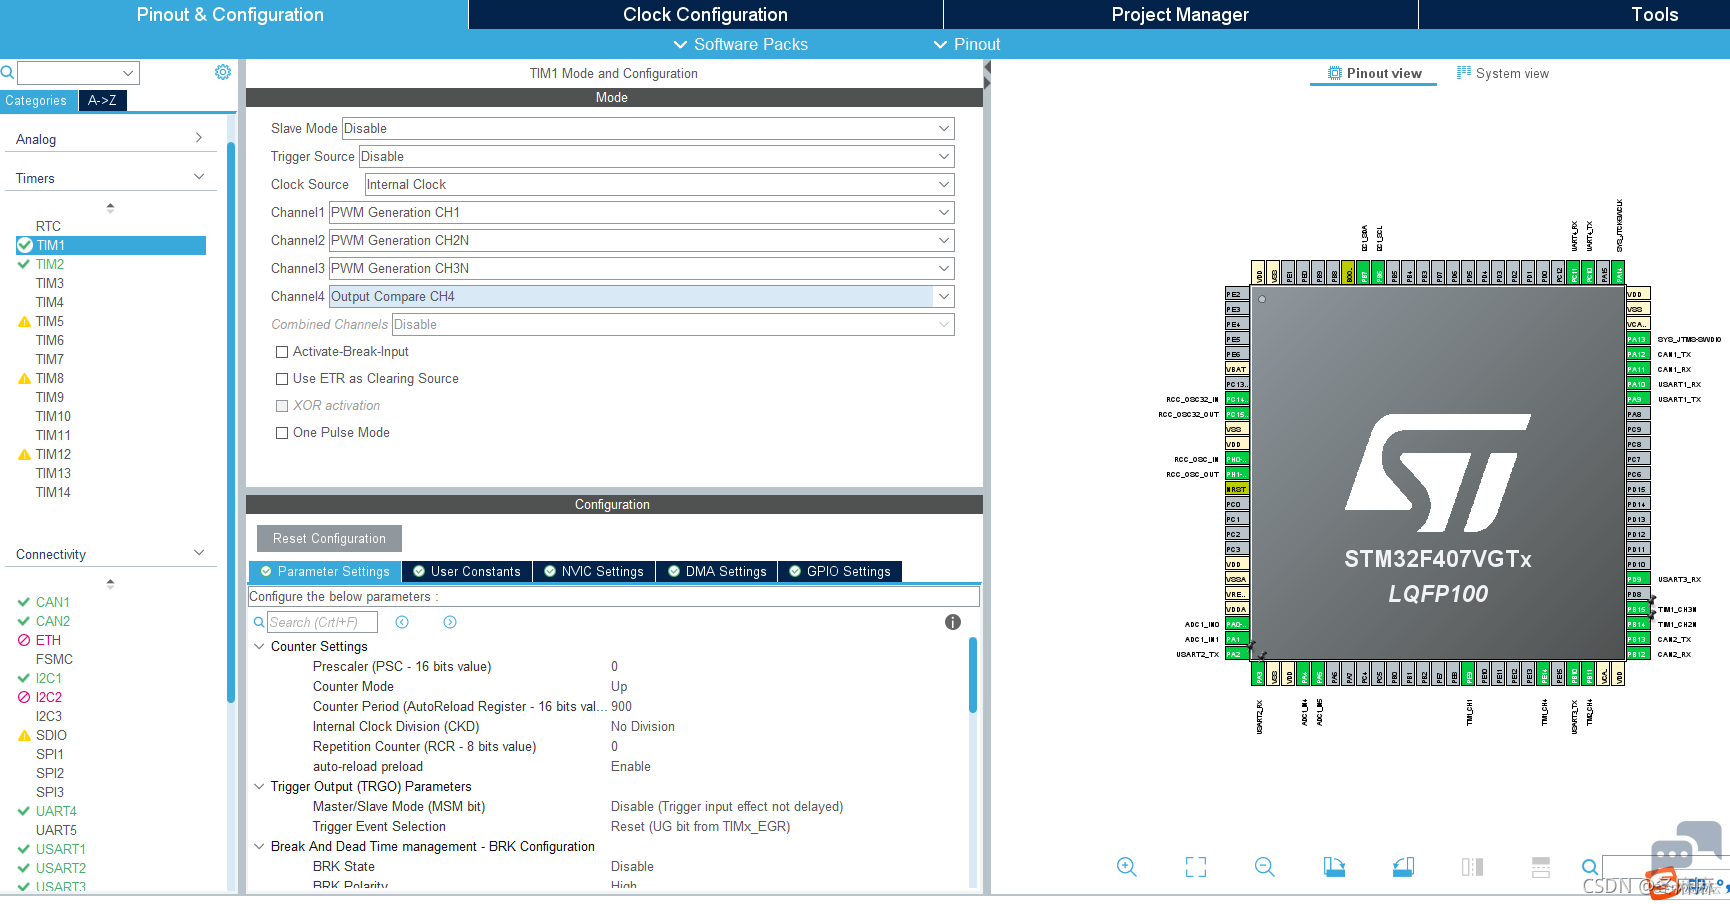Screen dimensions: 1730x904
Task: Switch to the Clock Configuration tab
Action: pos(705,14)
